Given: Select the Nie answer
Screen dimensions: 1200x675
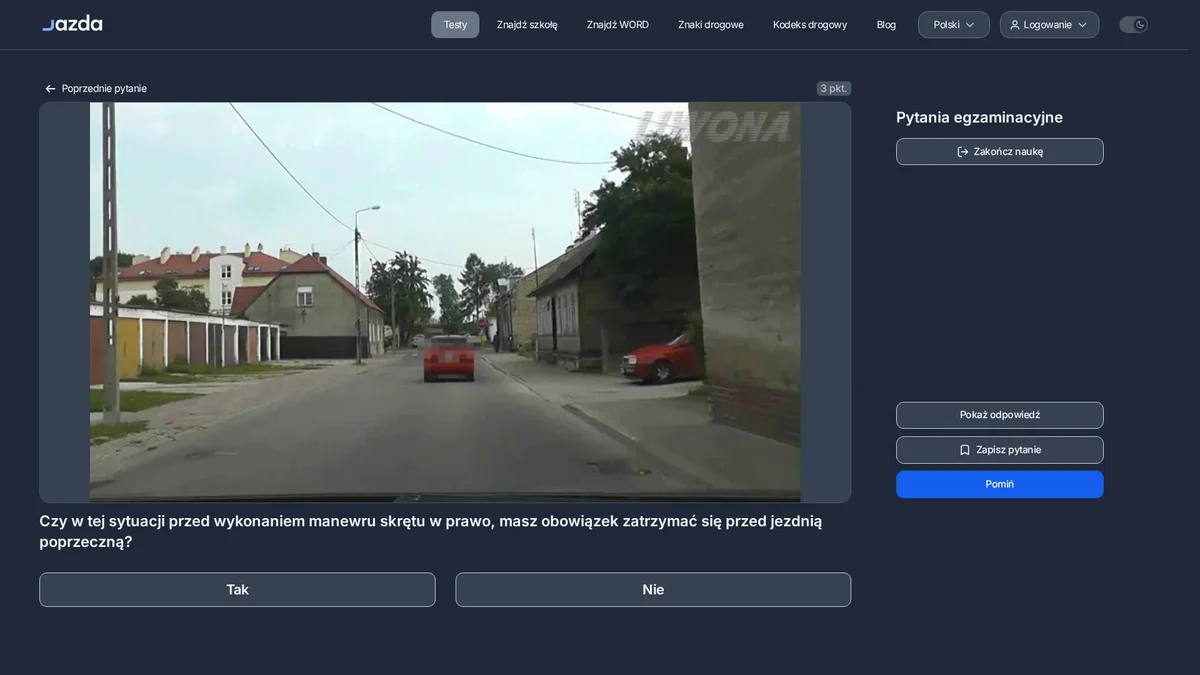Looking at the screenshot, I should click(653, 590).
